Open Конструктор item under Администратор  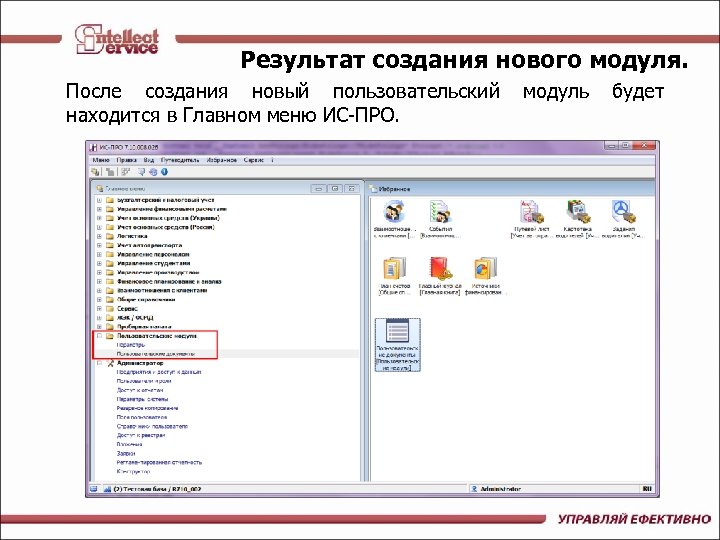pos(133,472)
